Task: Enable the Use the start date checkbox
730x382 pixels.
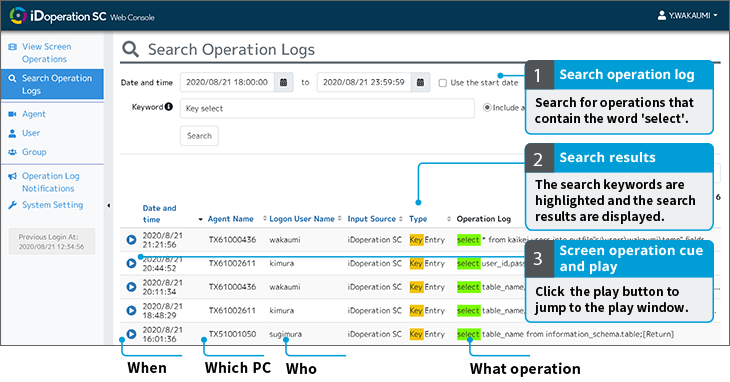Action: tap(443, 83)
